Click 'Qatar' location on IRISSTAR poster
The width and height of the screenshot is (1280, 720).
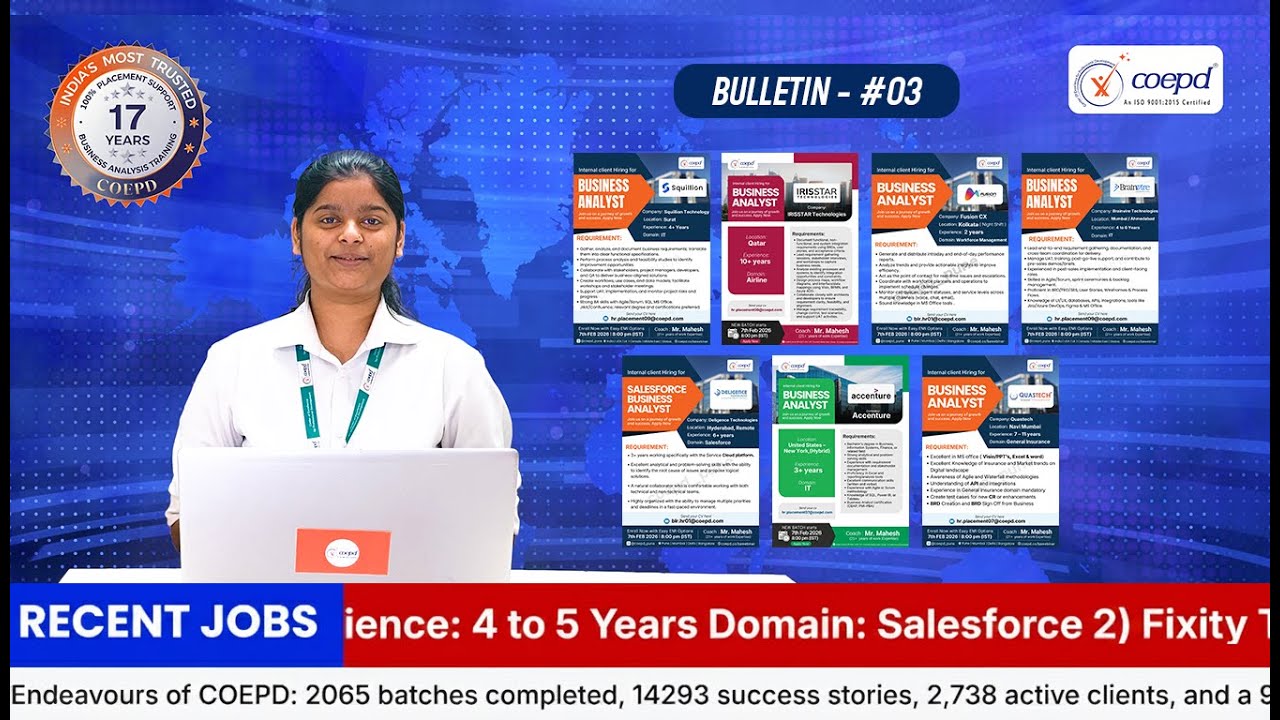point(756,242)
